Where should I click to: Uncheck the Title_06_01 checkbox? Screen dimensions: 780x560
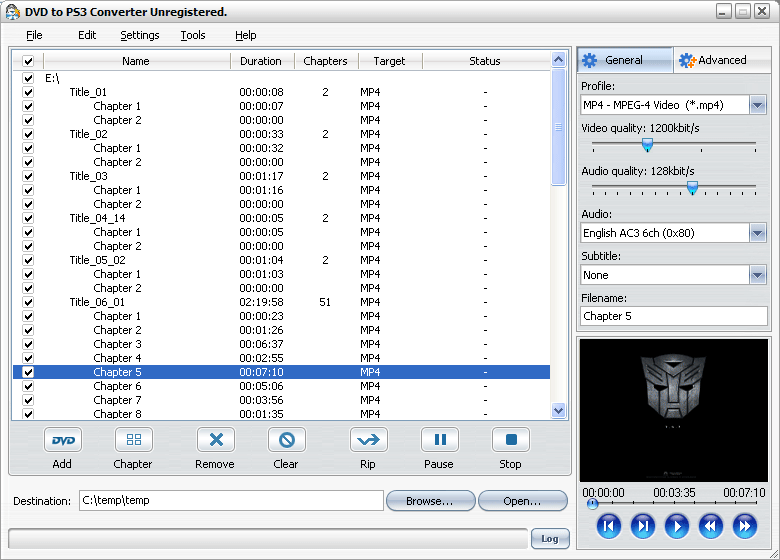[28, 302]
